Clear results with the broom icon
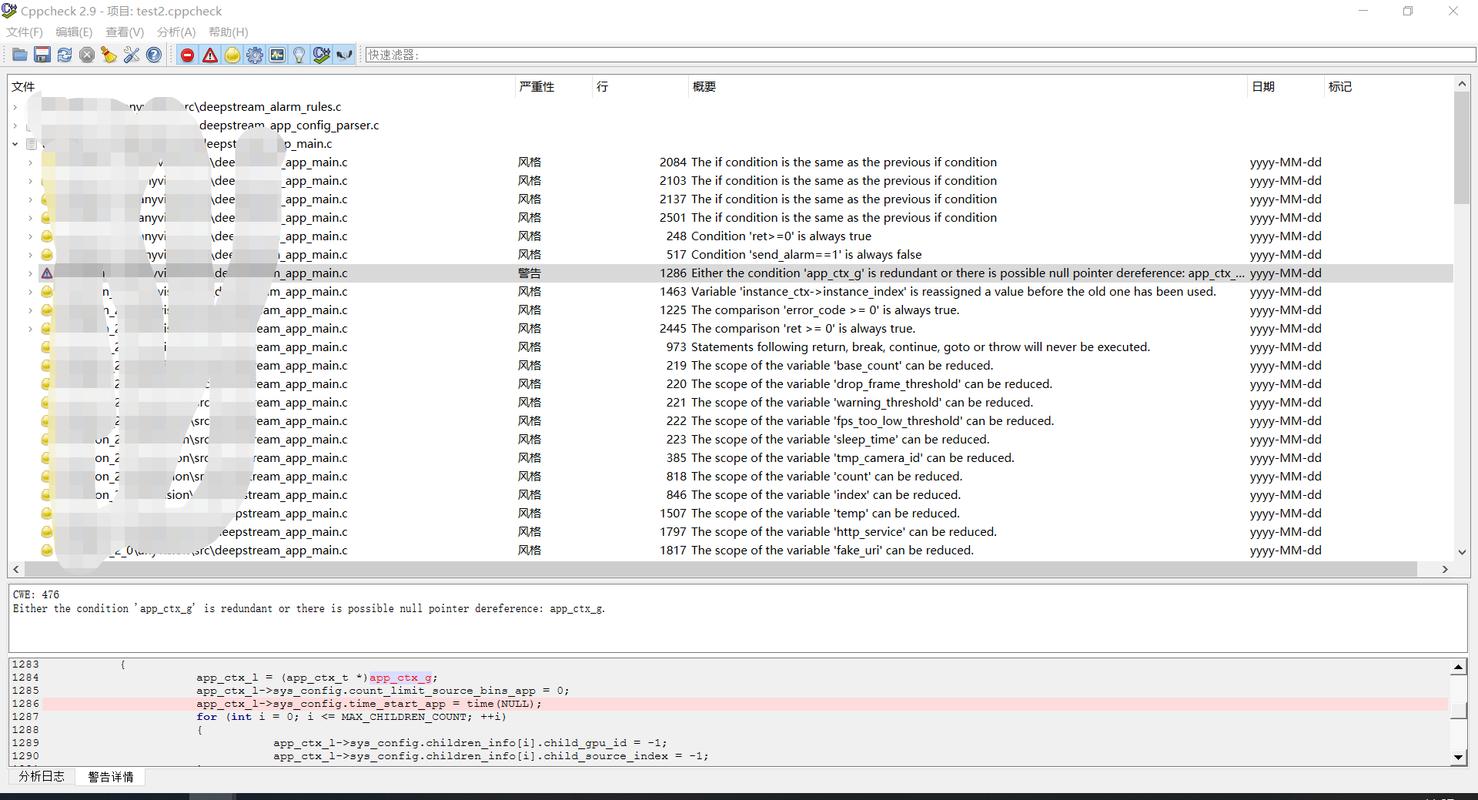This screenshot has height=800, width=1478. point(109,55)
